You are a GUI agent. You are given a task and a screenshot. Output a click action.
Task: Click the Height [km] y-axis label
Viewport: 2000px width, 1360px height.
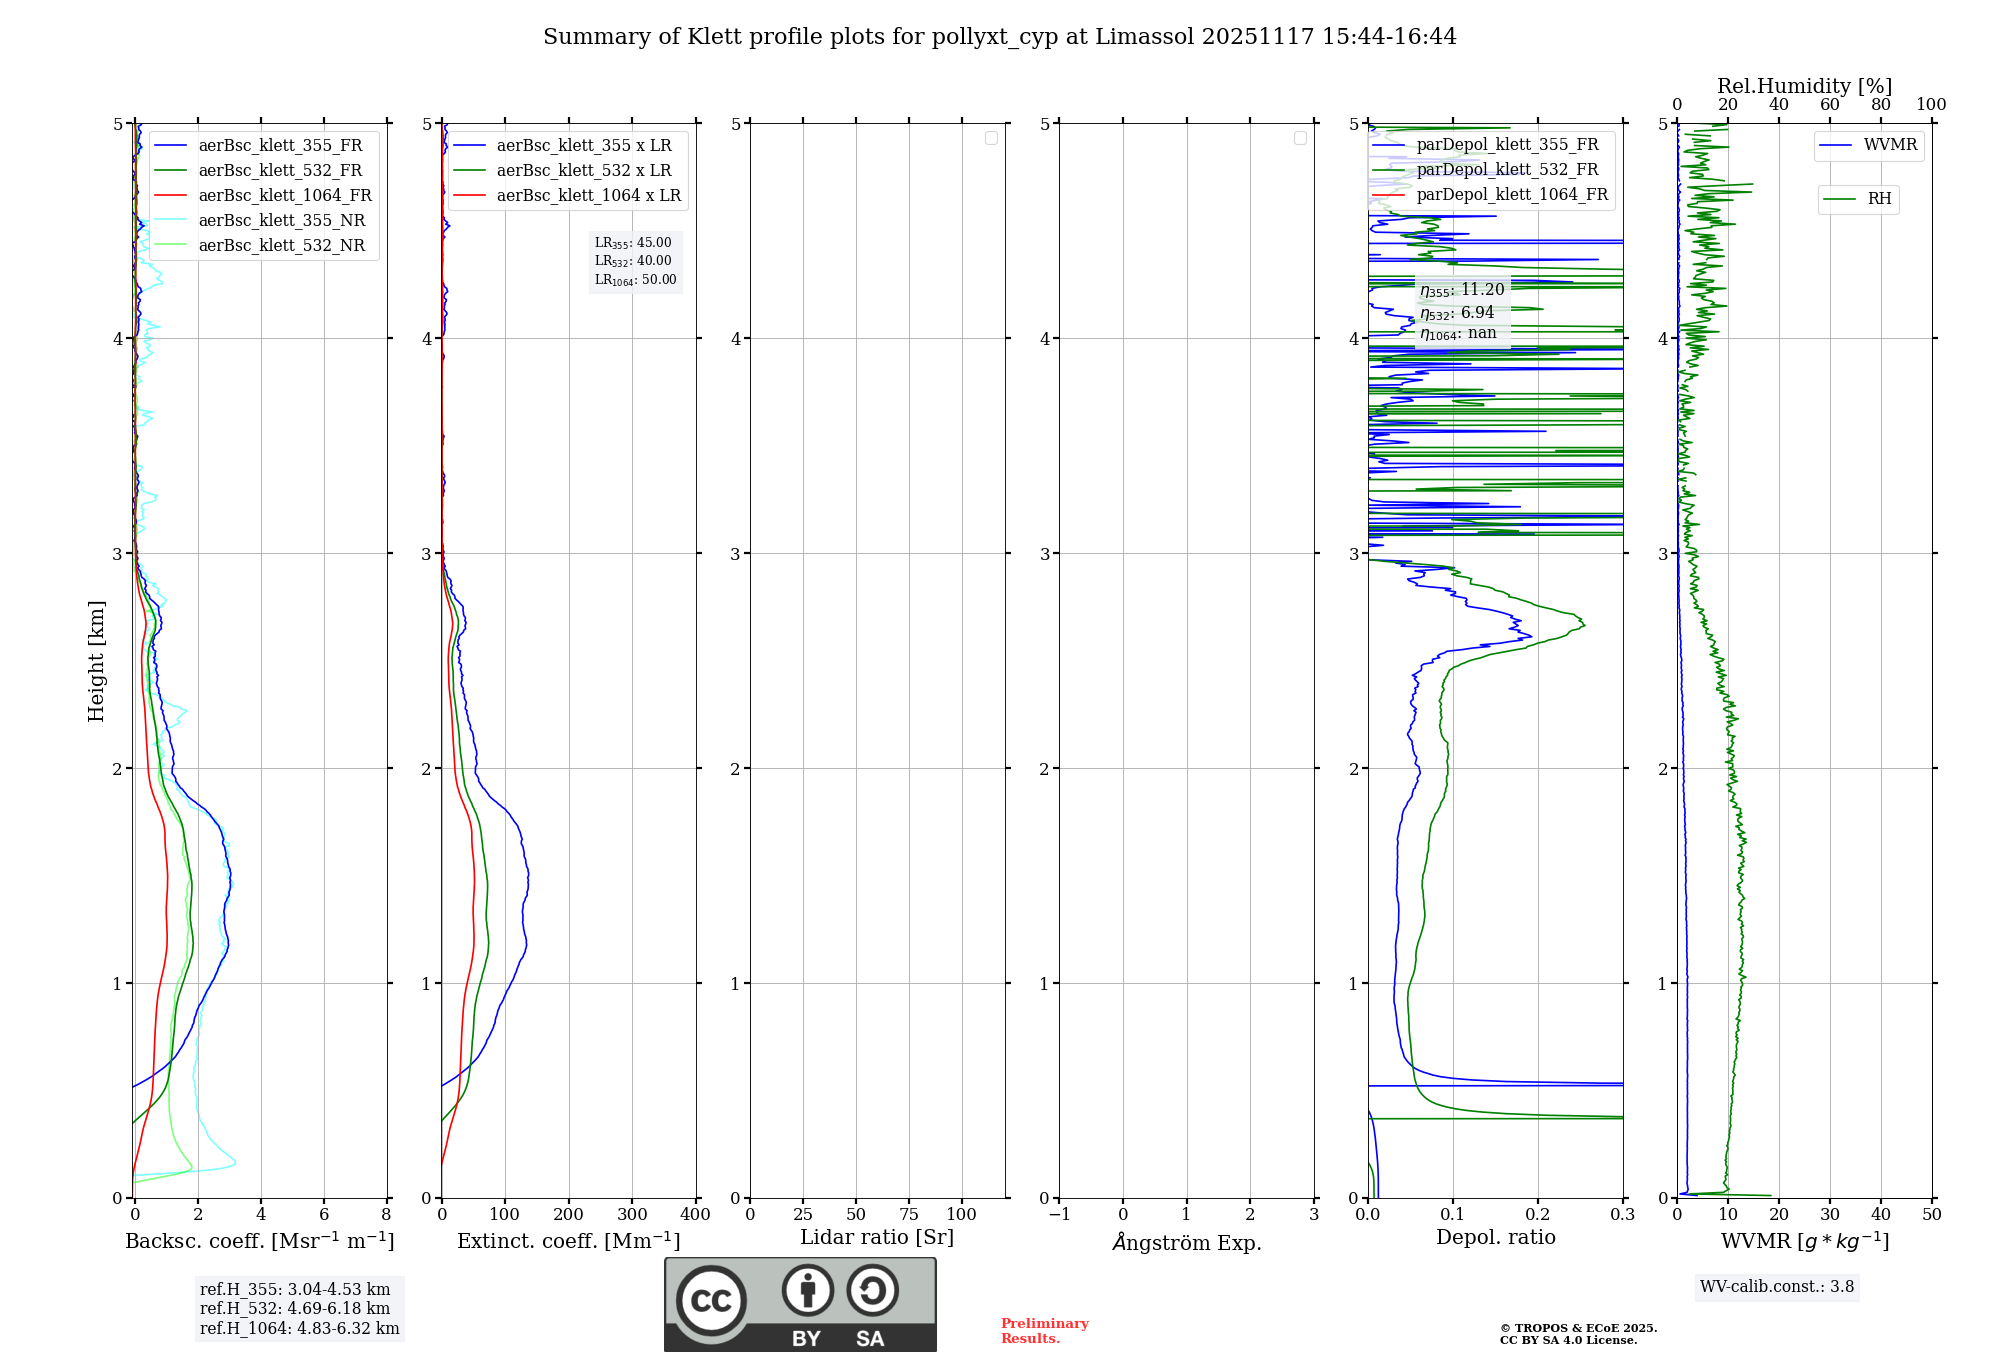click(x=96, y=661)
